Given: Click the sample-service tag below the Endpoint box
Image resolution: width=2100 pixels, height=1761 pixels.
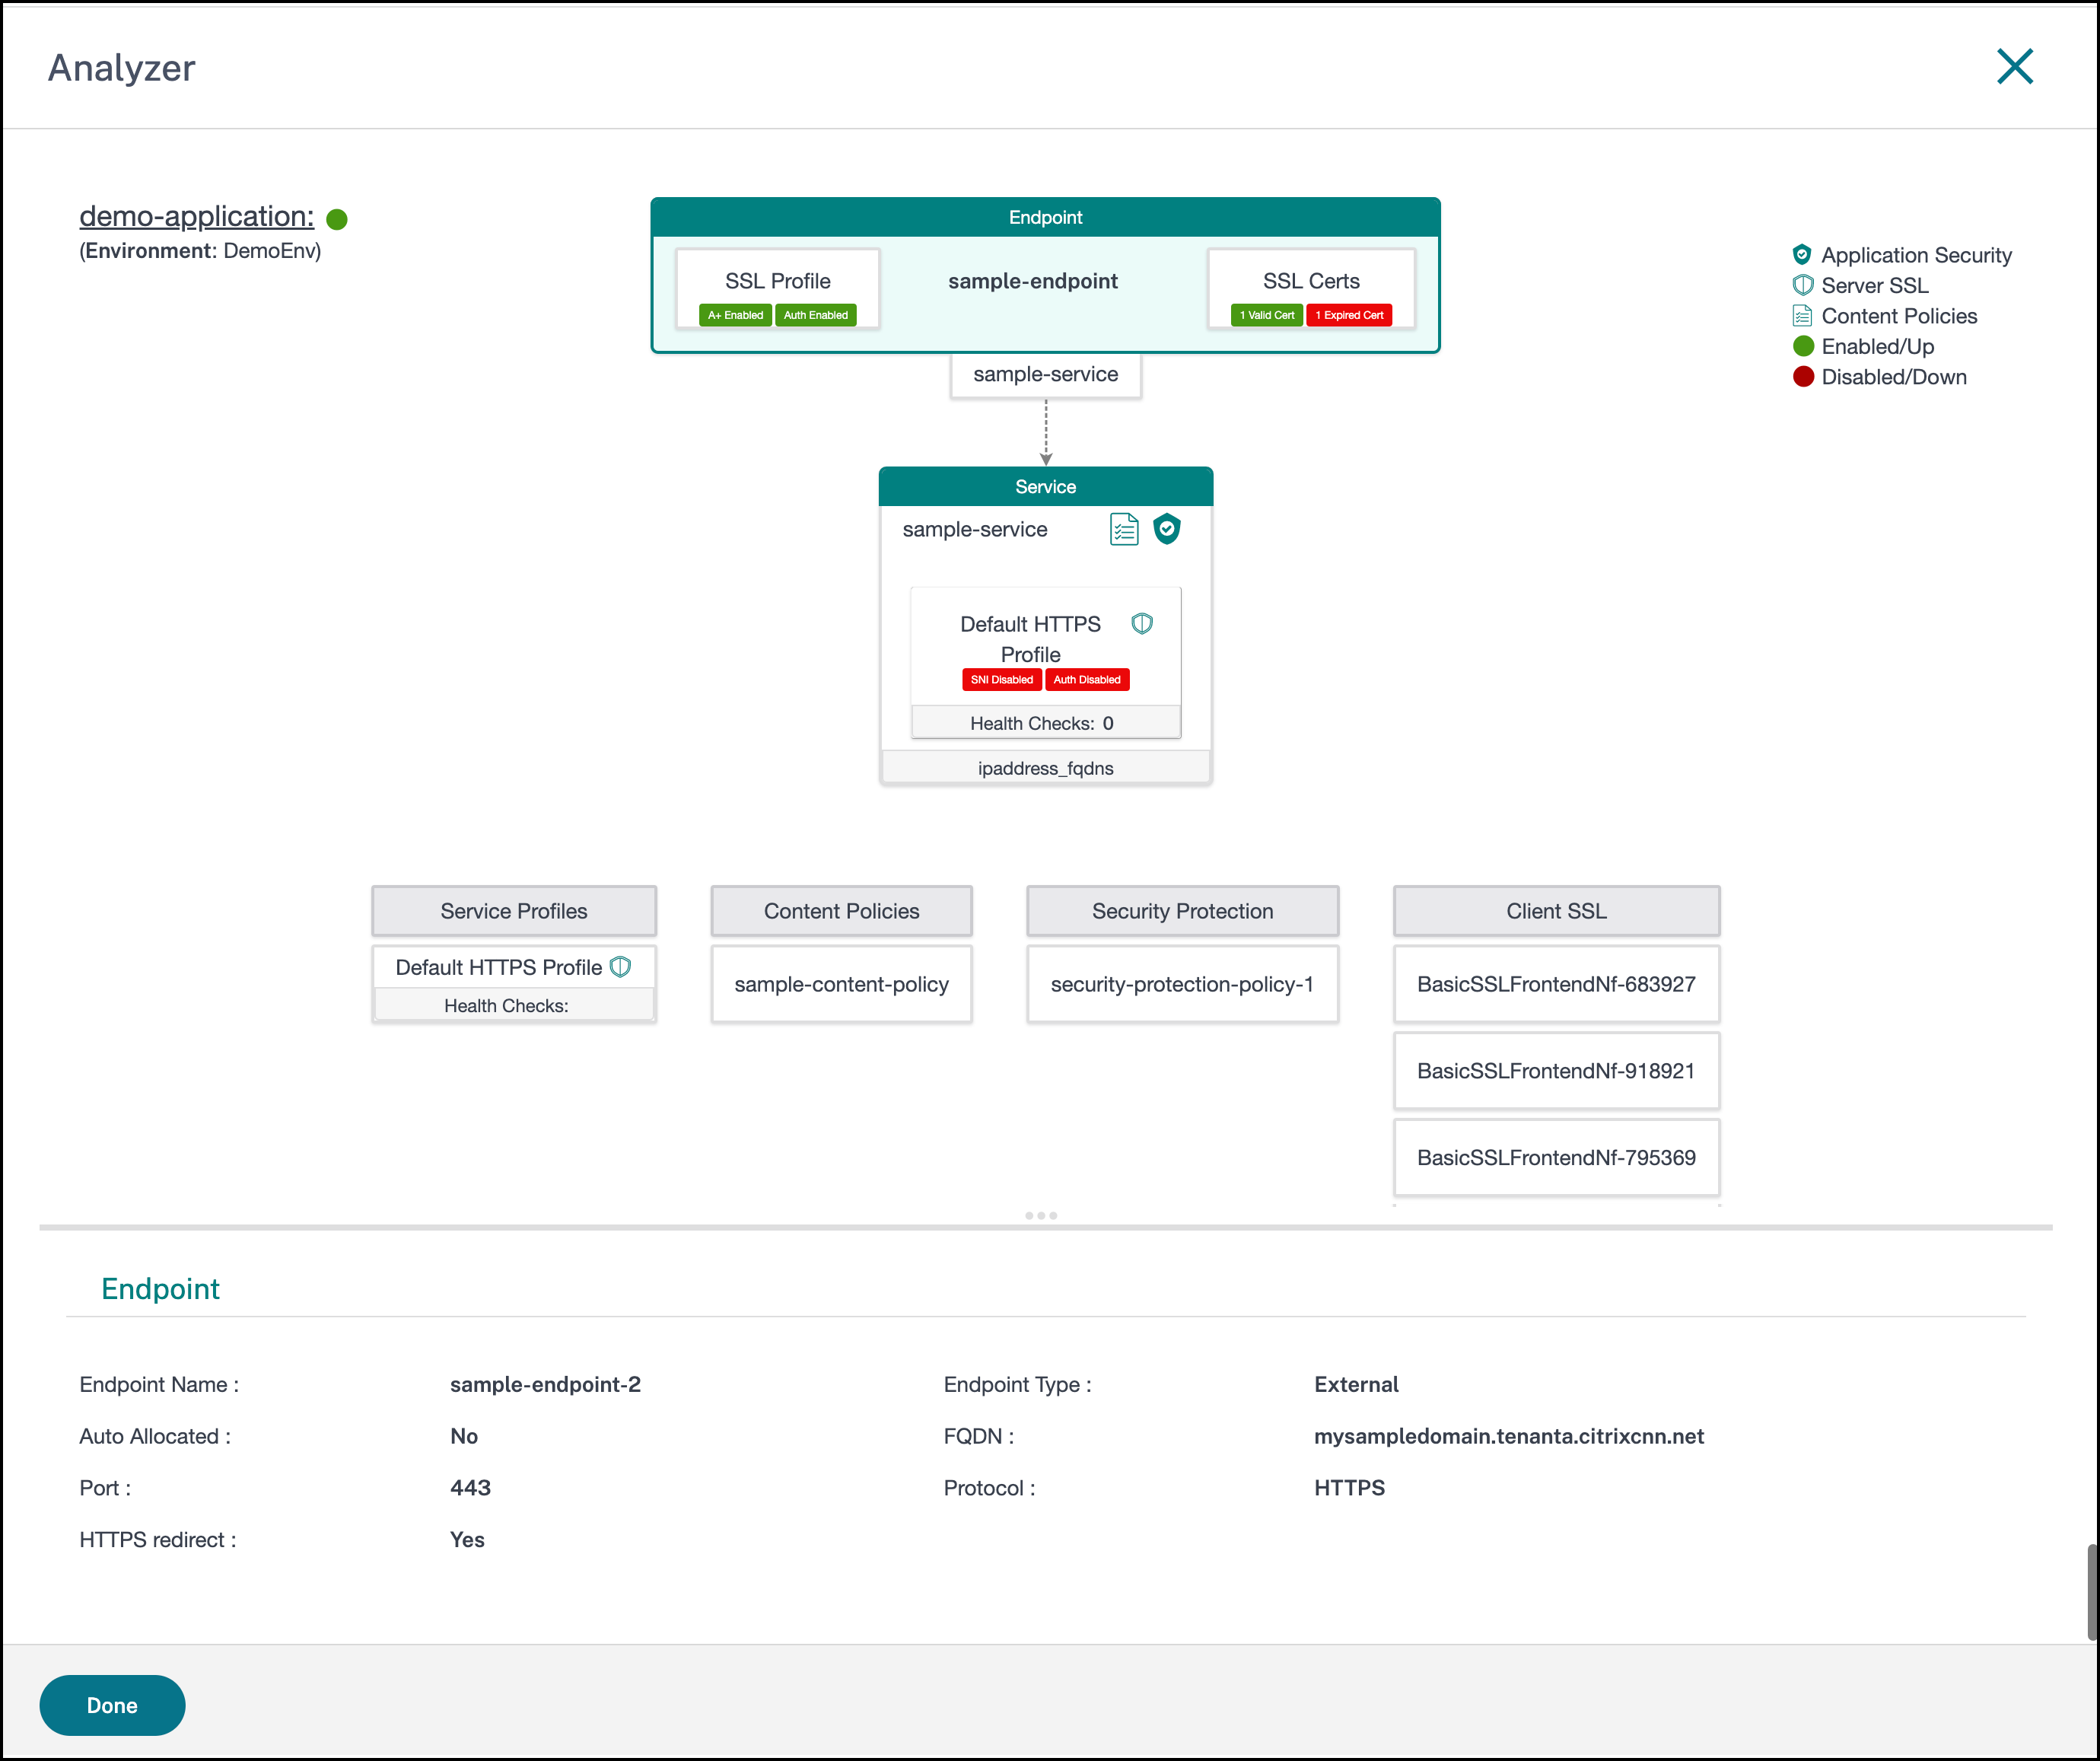Looking at the screenshot, I should (x=1045, y=375).
